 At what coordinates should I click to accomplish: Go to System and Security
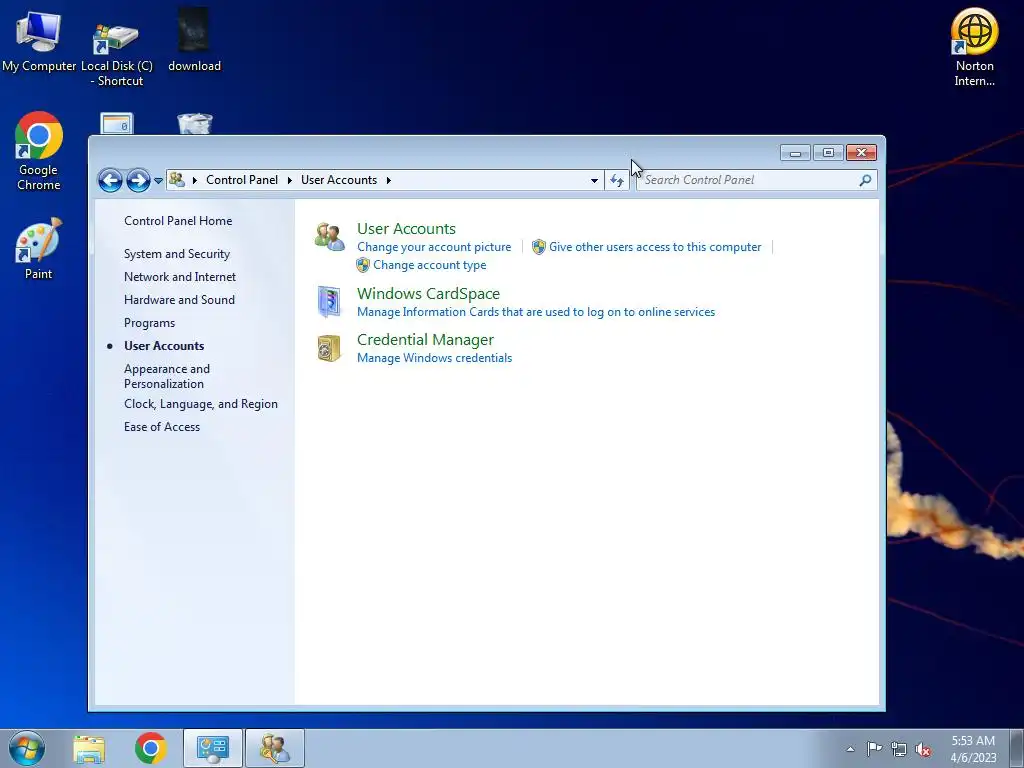[177, 254]
